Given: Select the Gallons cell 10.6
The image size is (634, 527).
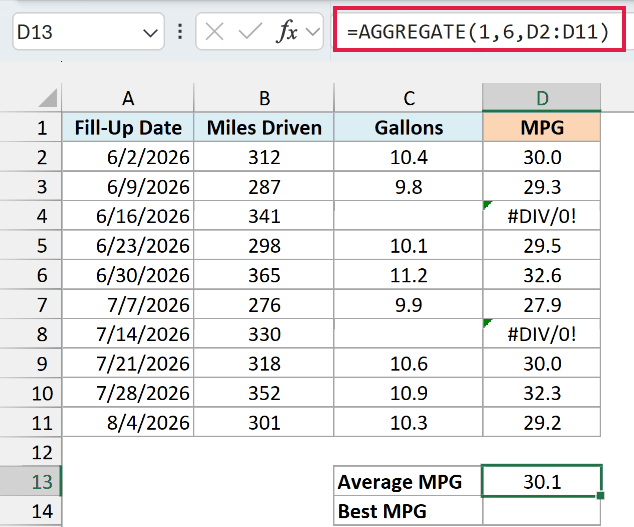Looking at the screenshot, I should tap(408, 364).
